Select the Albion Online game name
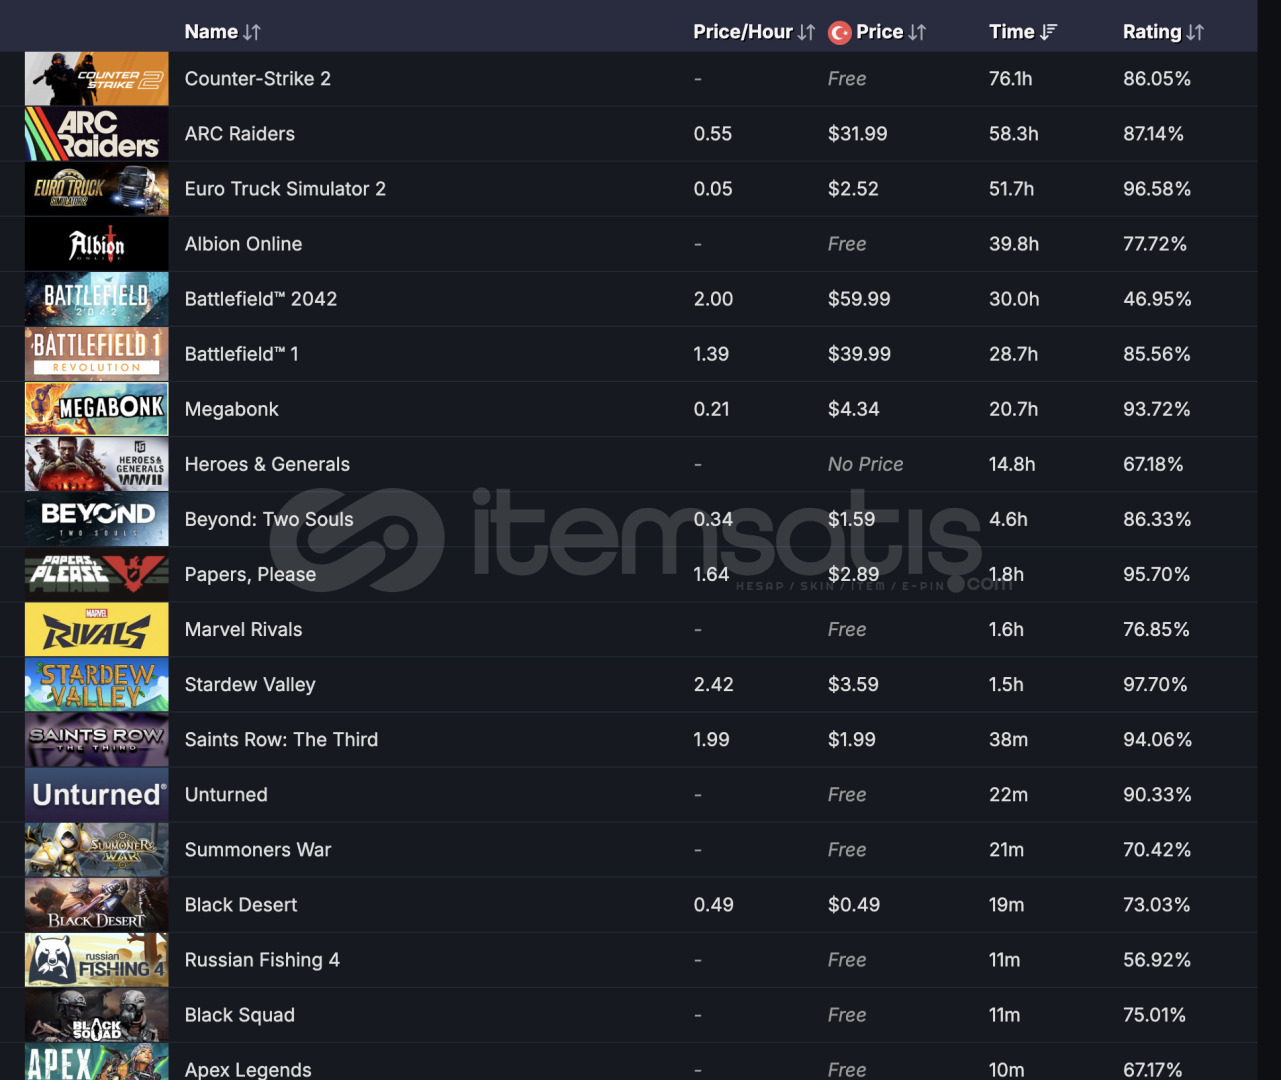The image size is (1281, 1080). (x=243, y=244)
